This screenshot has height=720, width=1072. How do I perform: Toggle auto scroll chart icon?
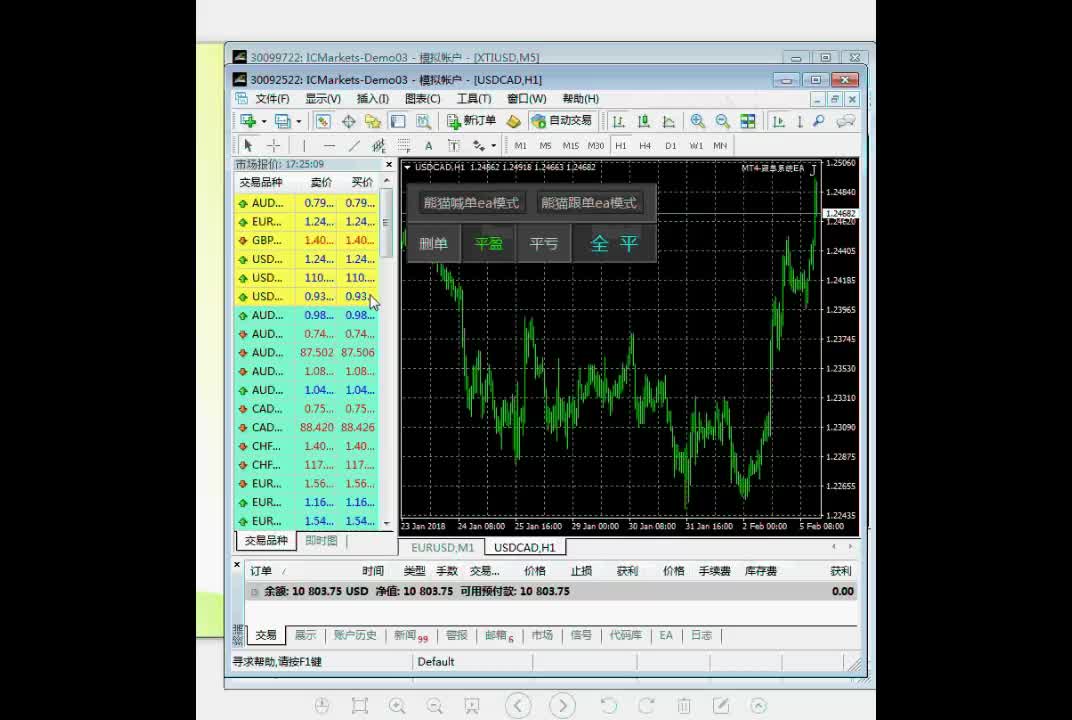pyautogui.click(x=778, y=121)
